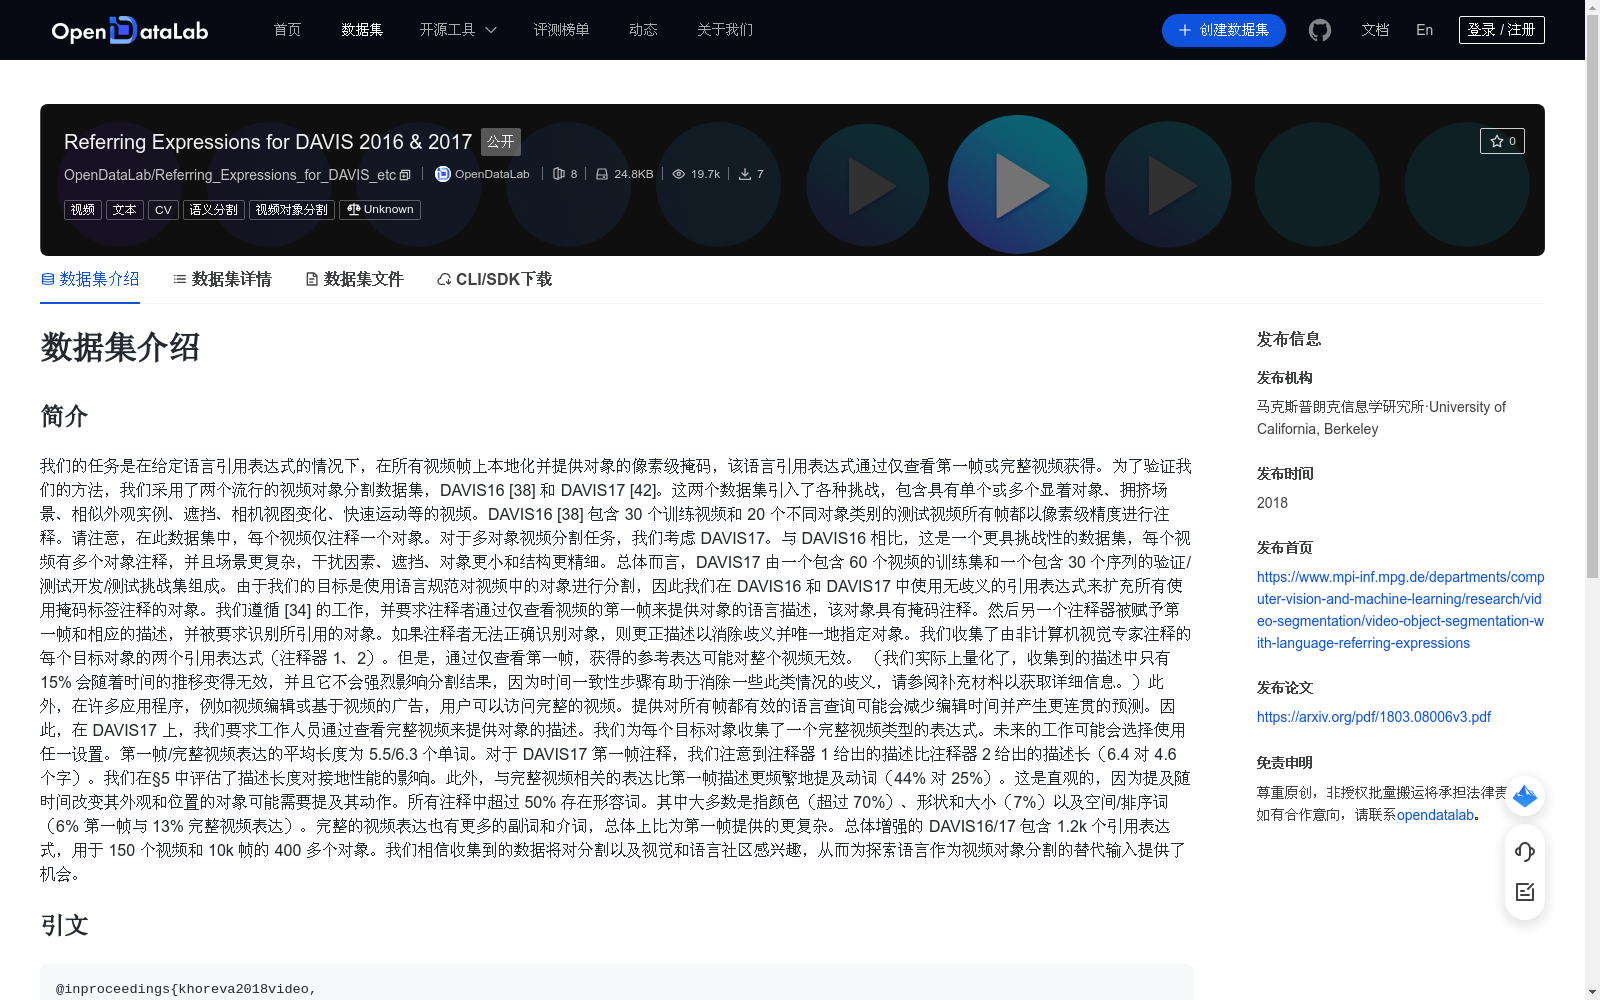Click the 视频对象分割 tag

pyautogui.click(x=292, y=209)
